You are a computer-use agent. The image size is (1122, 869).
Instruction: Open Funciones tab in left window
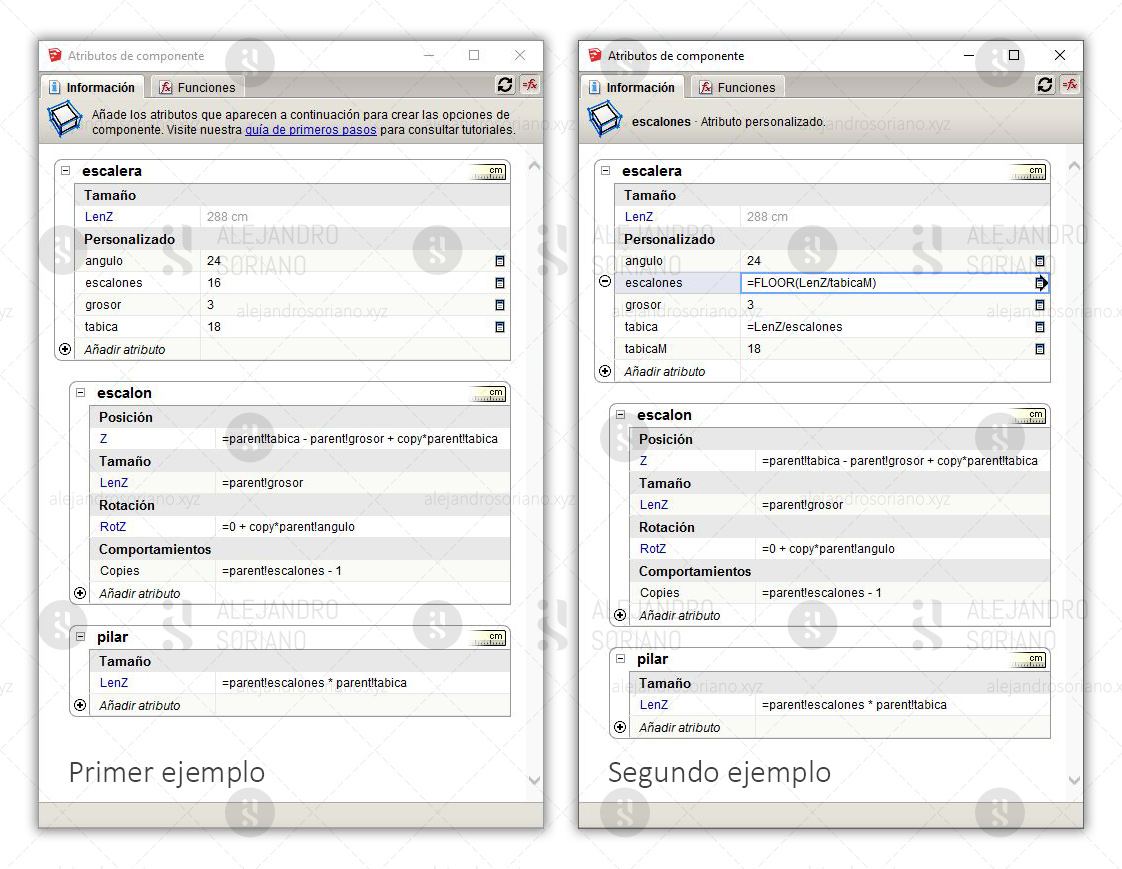pyautogui.click(x=197, y=87)
